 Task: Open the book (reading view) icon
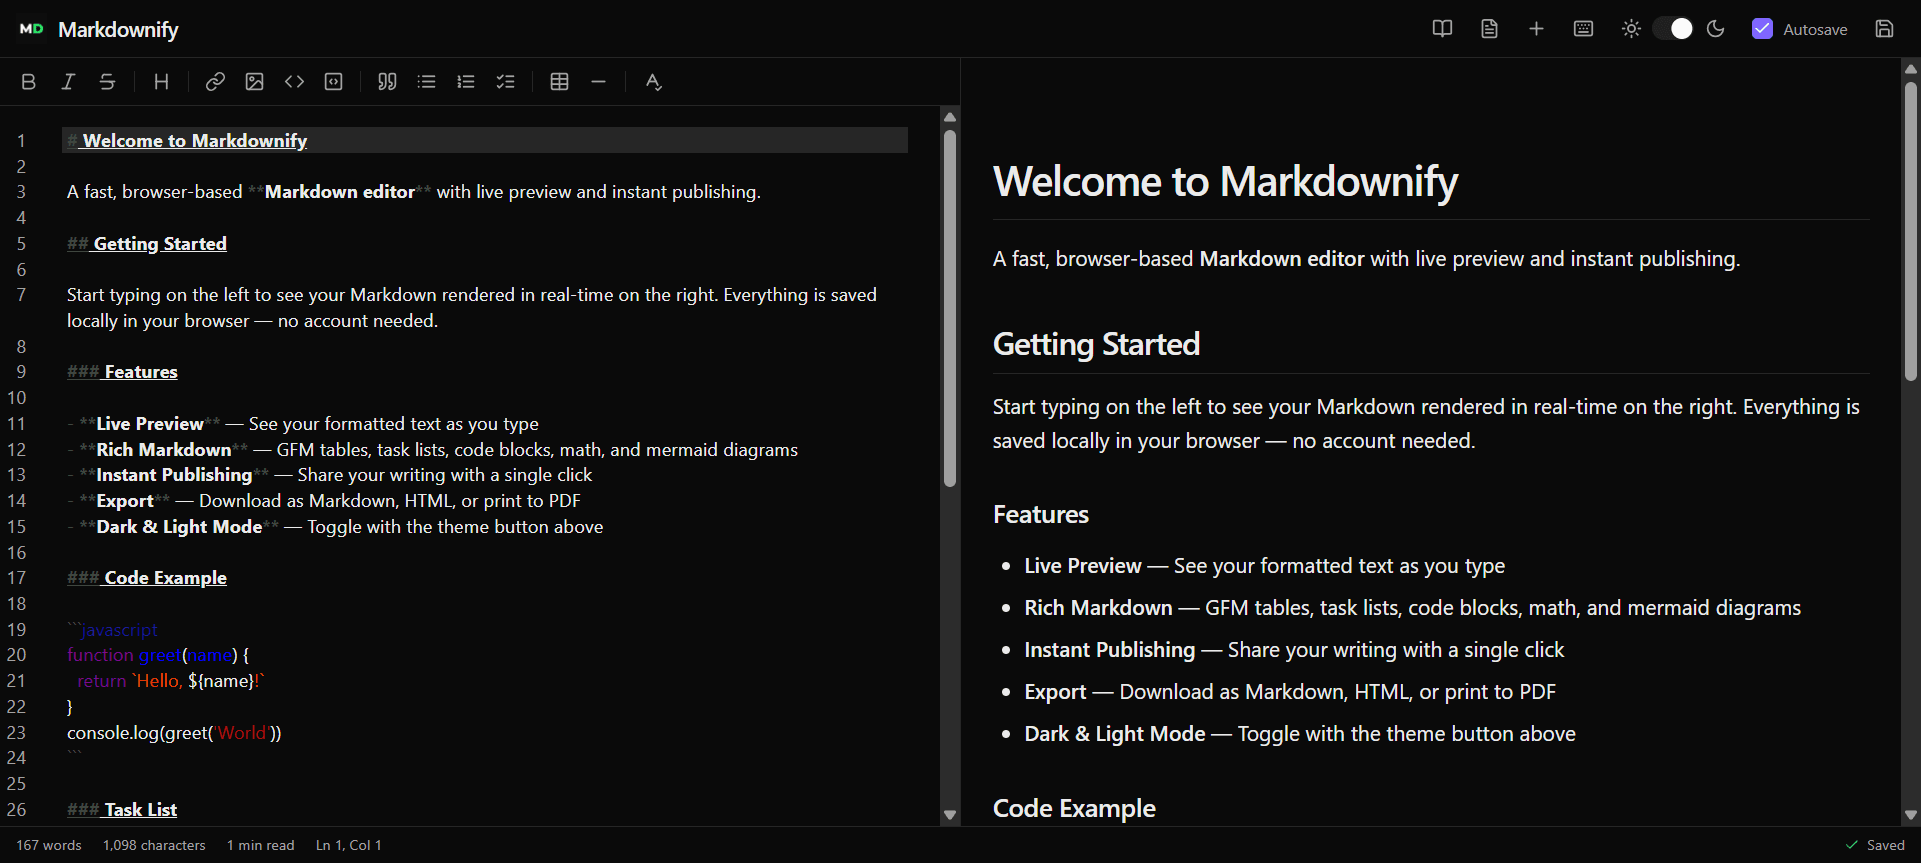point(1442,29)
